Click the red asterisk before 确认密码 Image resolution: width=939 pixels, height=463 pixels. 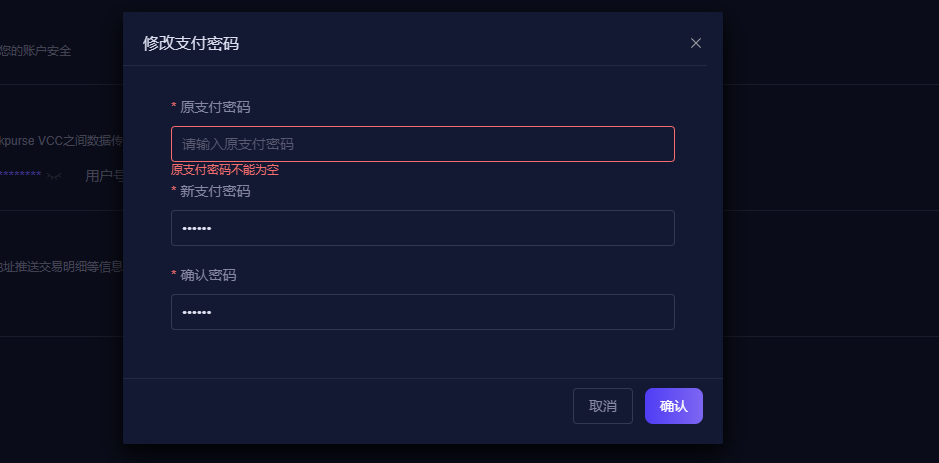(x=174, y=274)
